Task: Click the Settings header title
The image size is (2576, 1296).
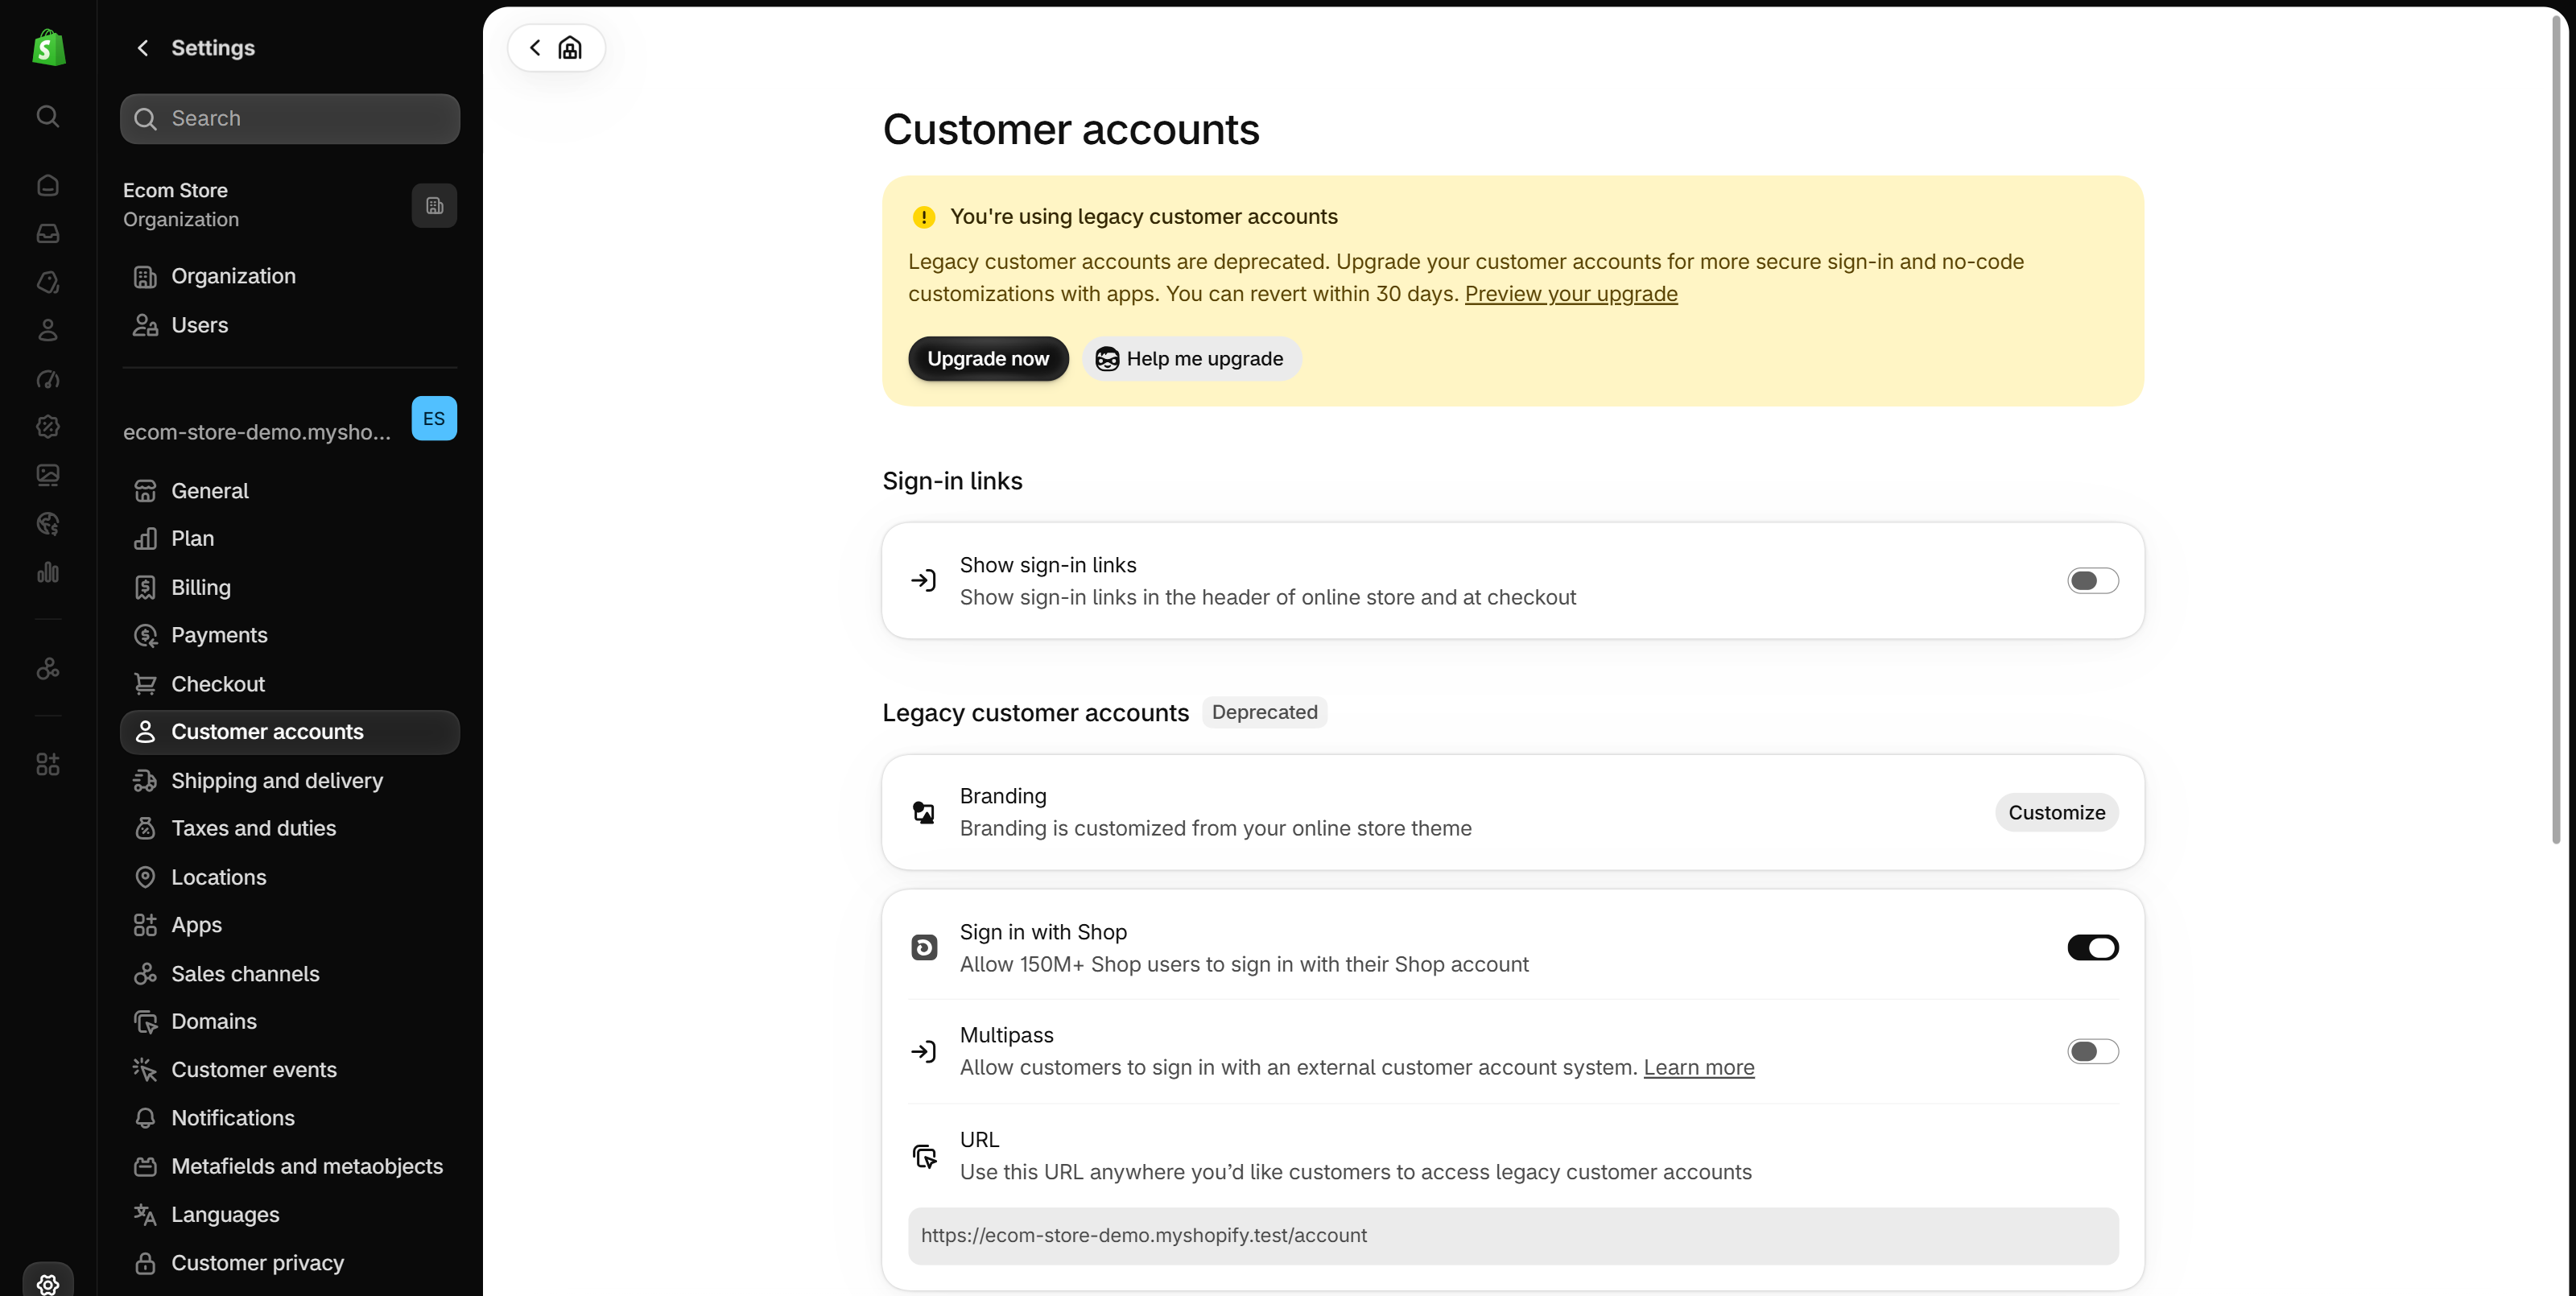Action: (x=213, y=48)
